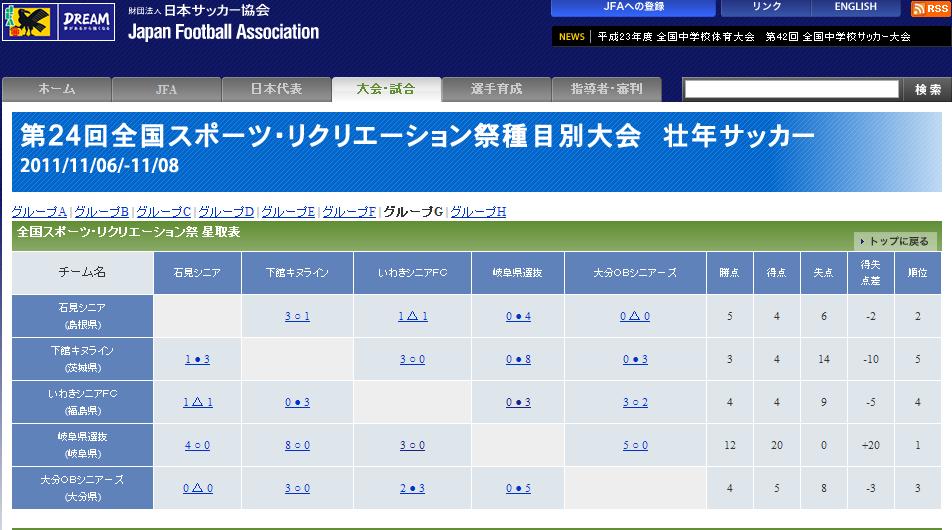
Task: Open 岐阜県選抜 vs 下館キヌライン 8○0 result
Action: coord(297,445)
